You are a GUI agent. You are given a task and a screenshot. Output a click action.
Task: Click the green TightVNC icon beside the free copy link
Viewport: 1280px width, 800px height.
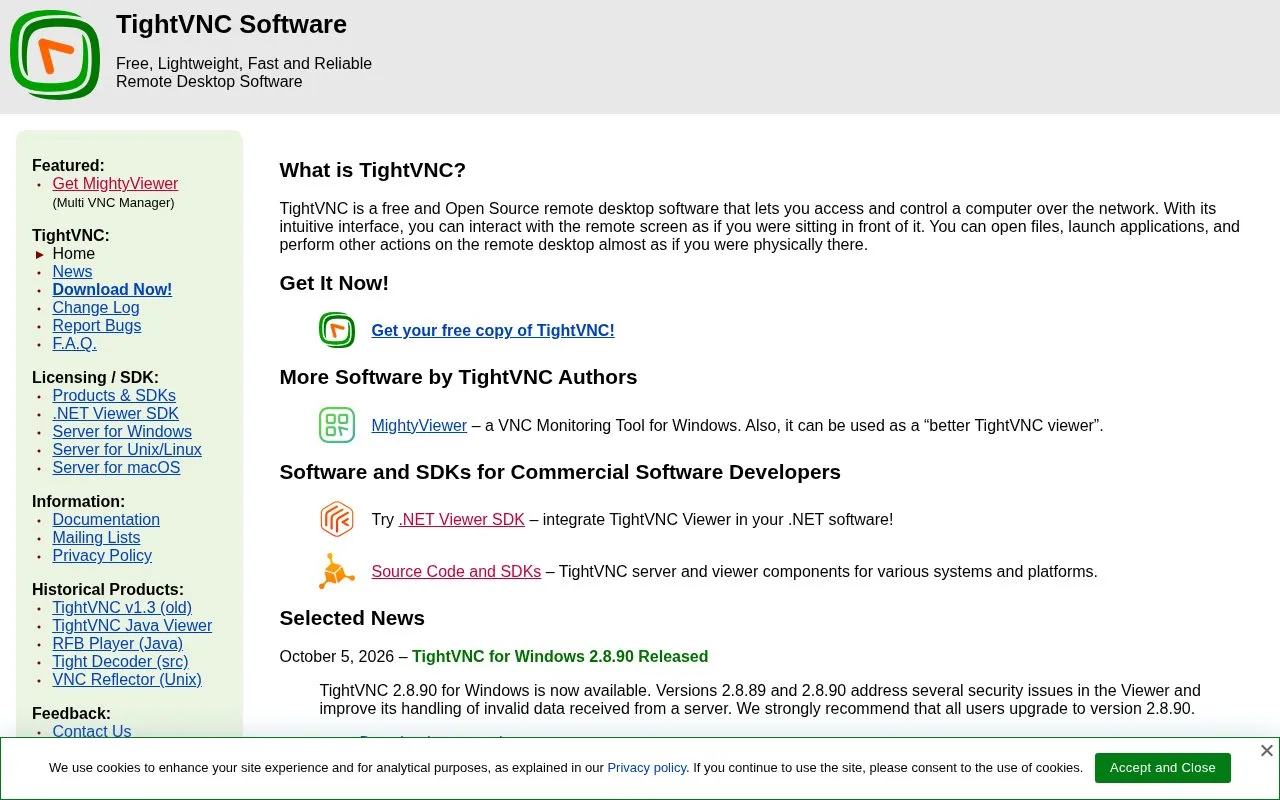point(337,330)
